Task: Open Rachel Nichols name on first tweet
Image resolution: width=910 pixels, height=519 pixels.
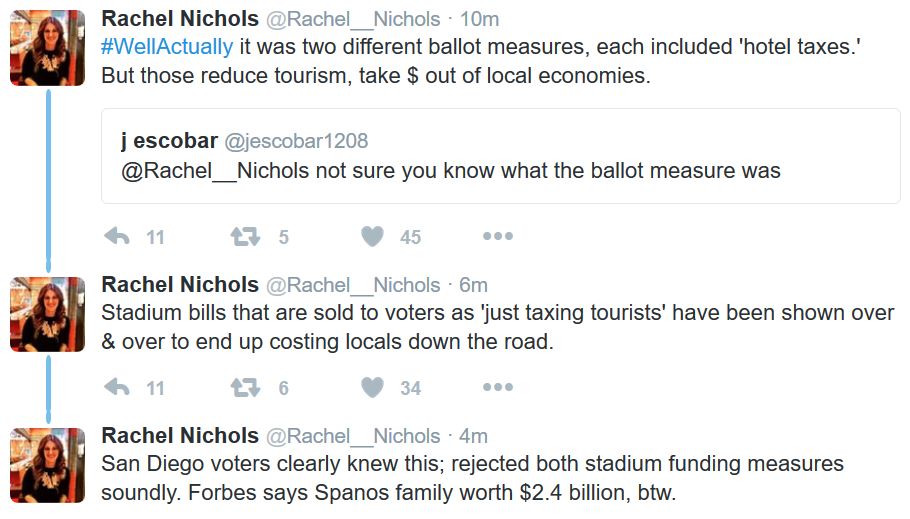Action: pyautogui.click(x=180, y=19)
